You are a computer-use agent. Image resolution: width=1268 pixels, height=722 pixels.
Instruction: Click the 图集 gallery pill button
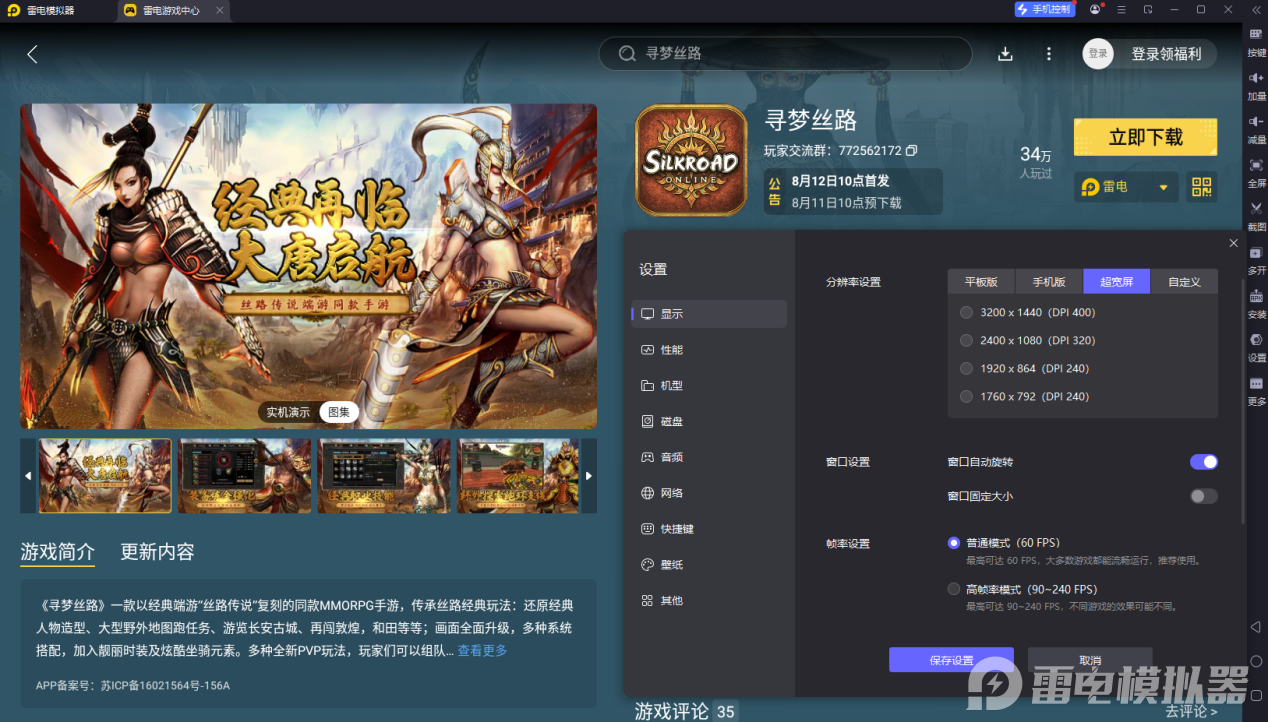(x=339, y=412)
